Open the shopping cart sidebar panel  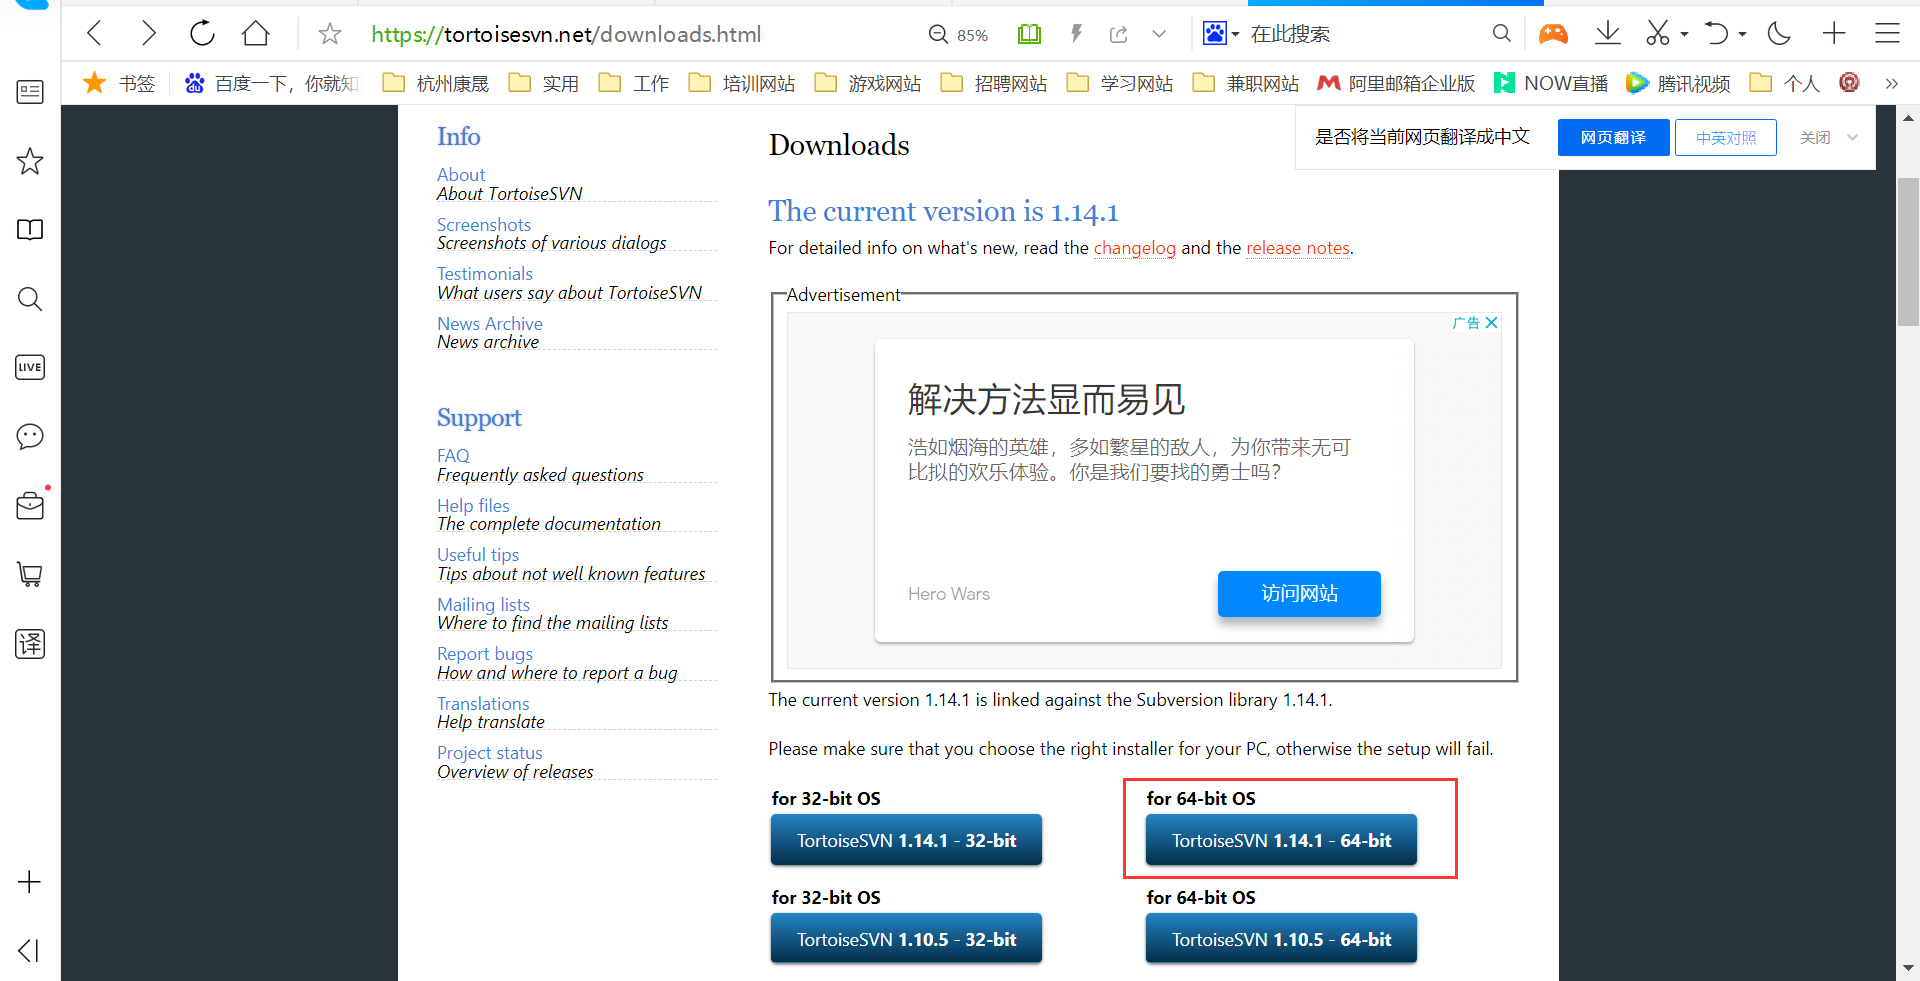pos(29,574)
